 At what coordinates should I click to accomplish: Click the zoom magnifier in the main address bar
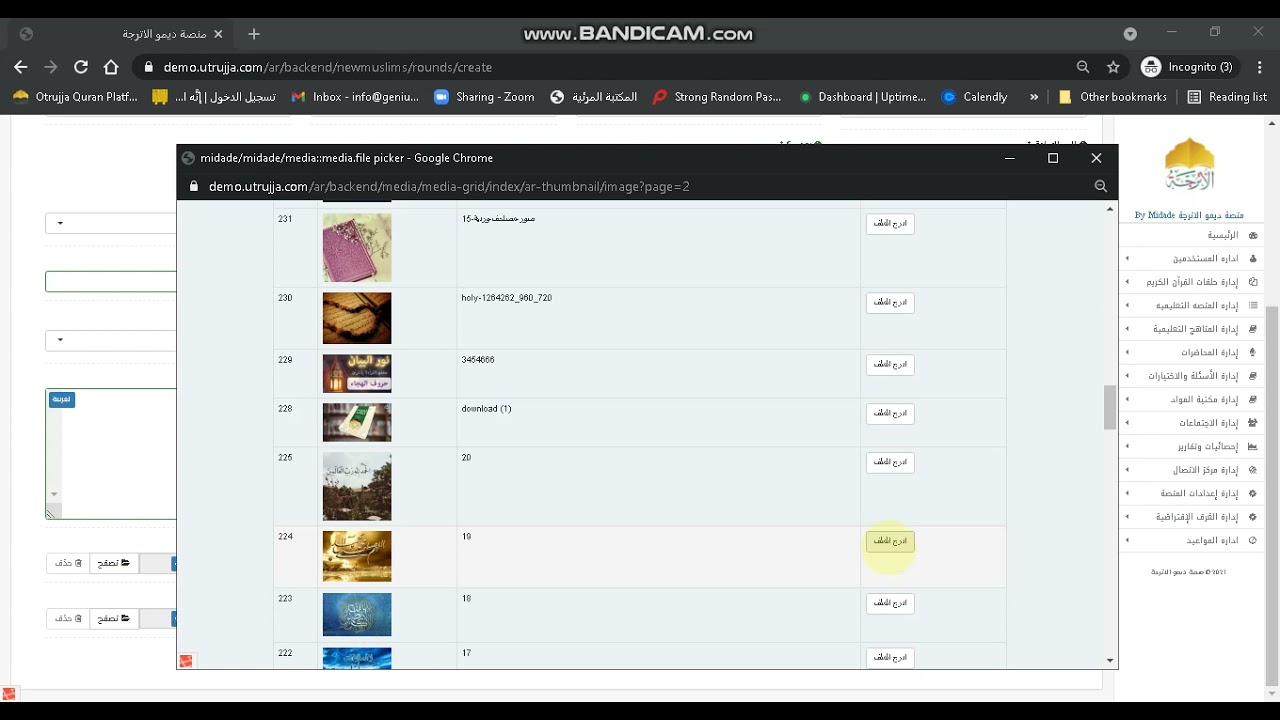pos(1083,67)
